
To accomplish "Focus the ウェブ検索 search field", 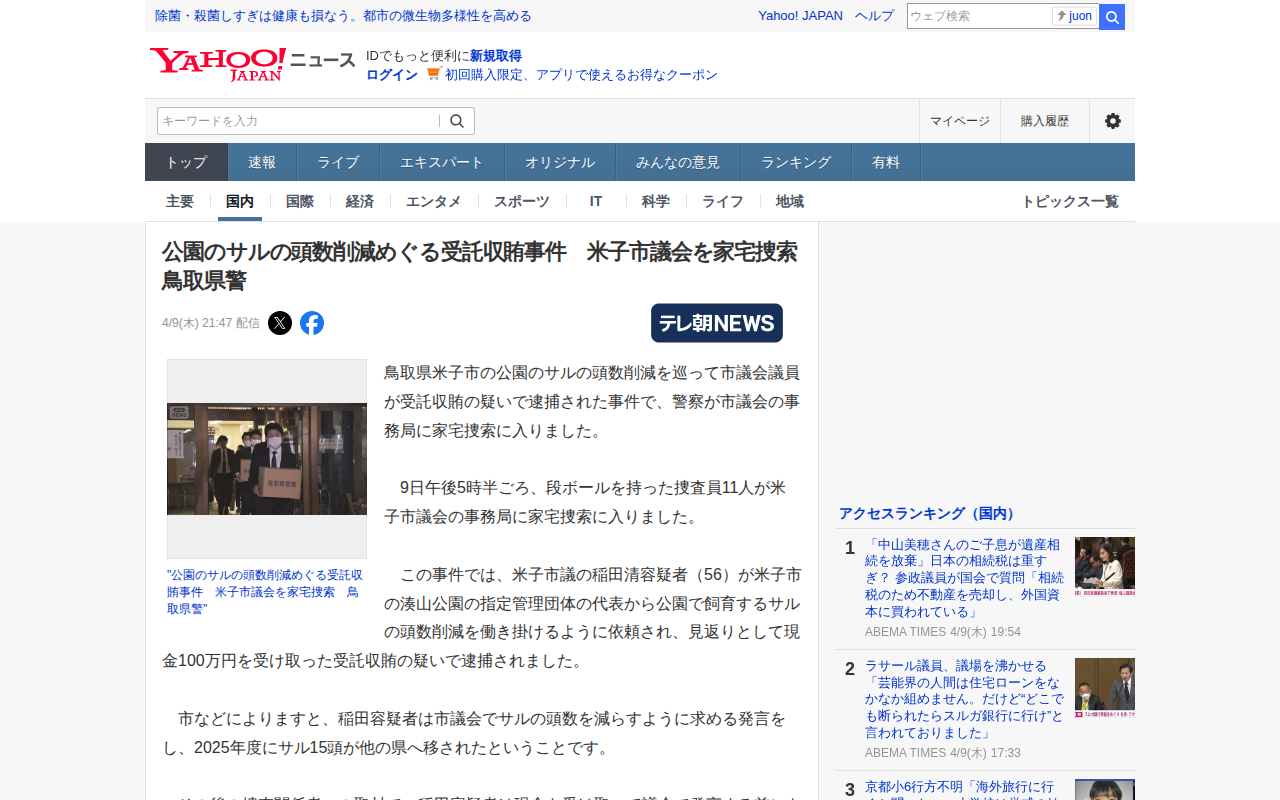I will click(979, 16).
